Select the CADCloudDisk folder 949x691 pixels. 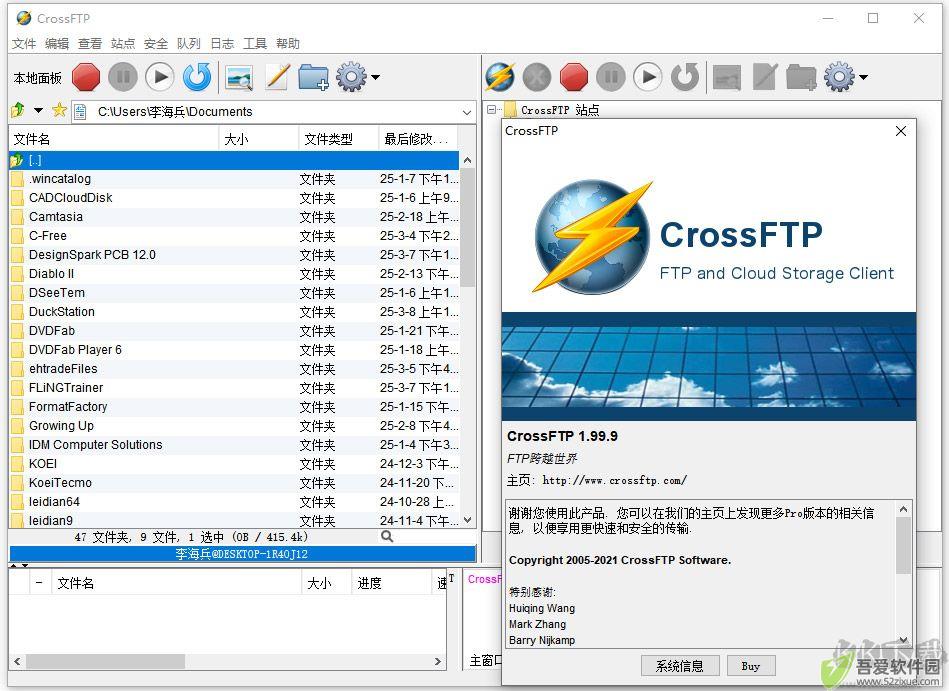[234, 198]
